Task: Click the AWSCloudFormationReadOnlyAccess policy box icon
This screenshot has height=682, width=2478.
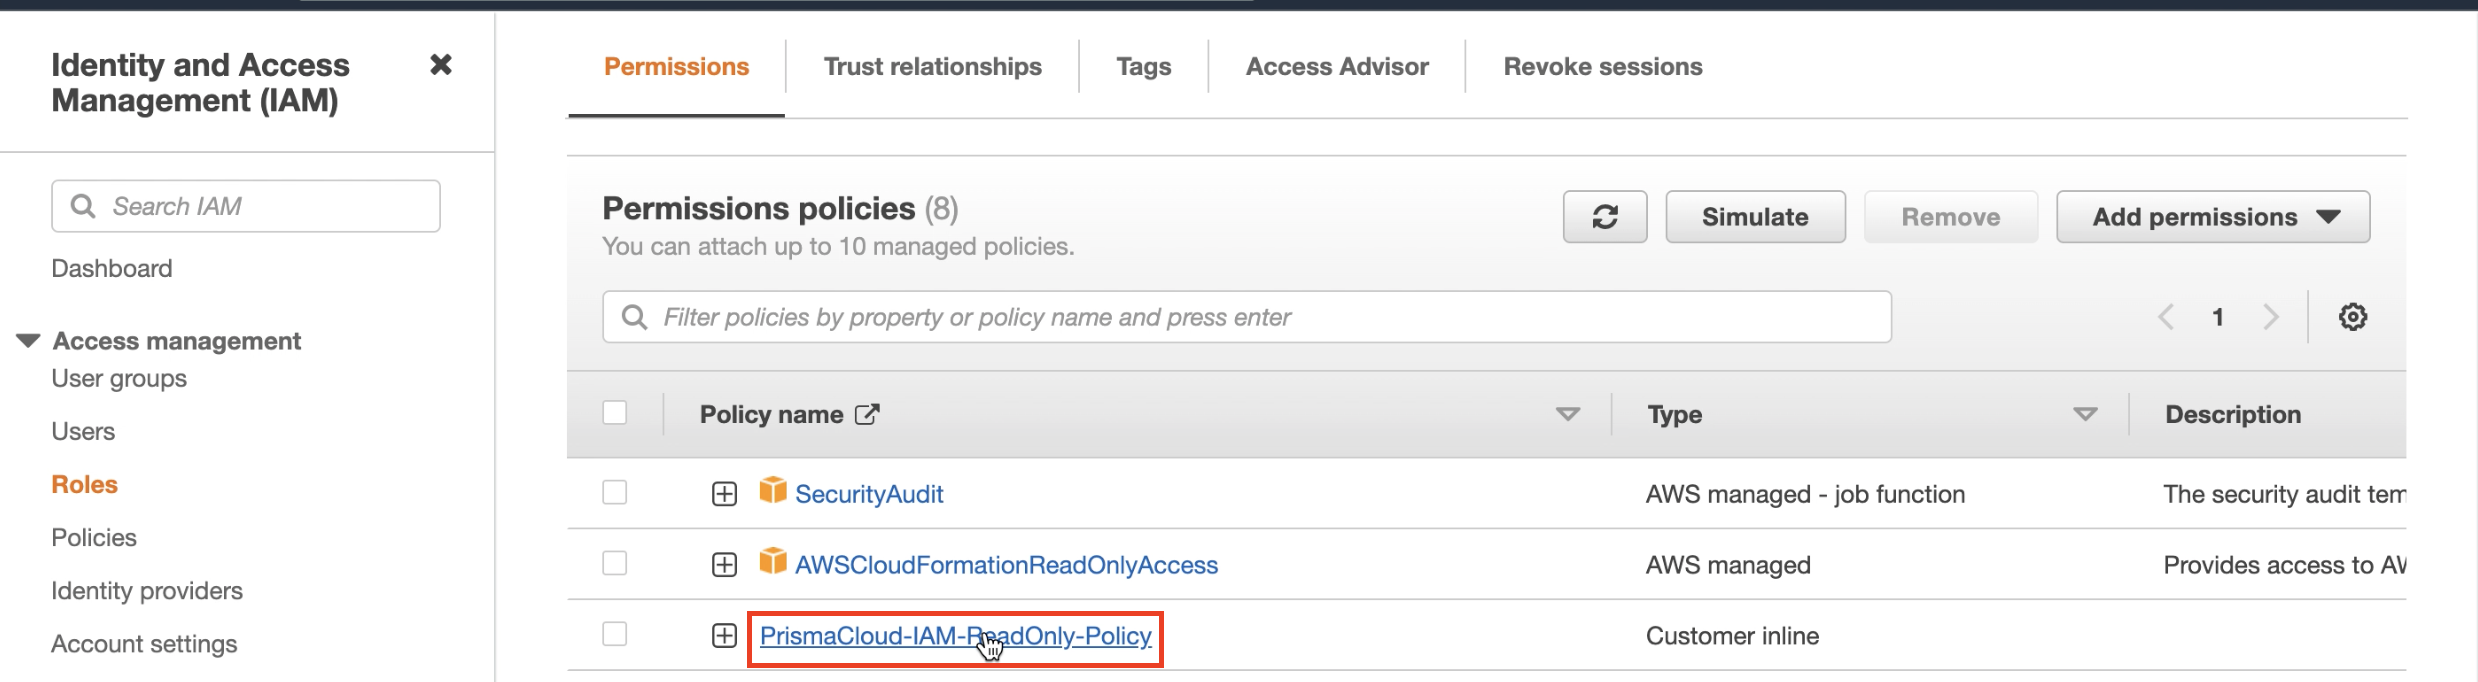Action: tap(772, 561)
